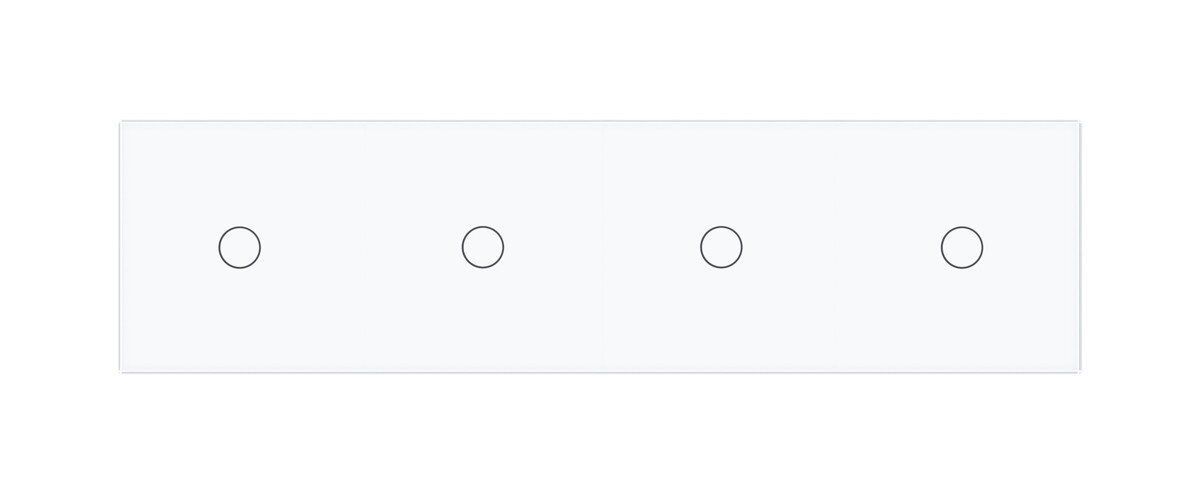Hit the fourth gang's ring icon

click(961, 247)
